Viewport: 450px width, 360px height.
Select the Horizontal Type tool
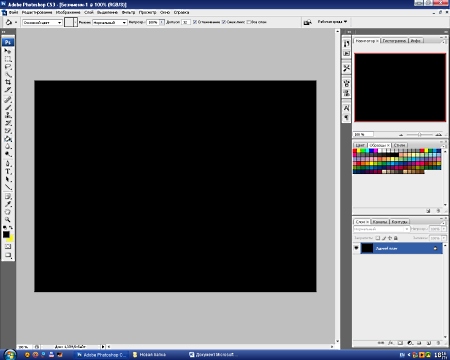pos(8,172)
